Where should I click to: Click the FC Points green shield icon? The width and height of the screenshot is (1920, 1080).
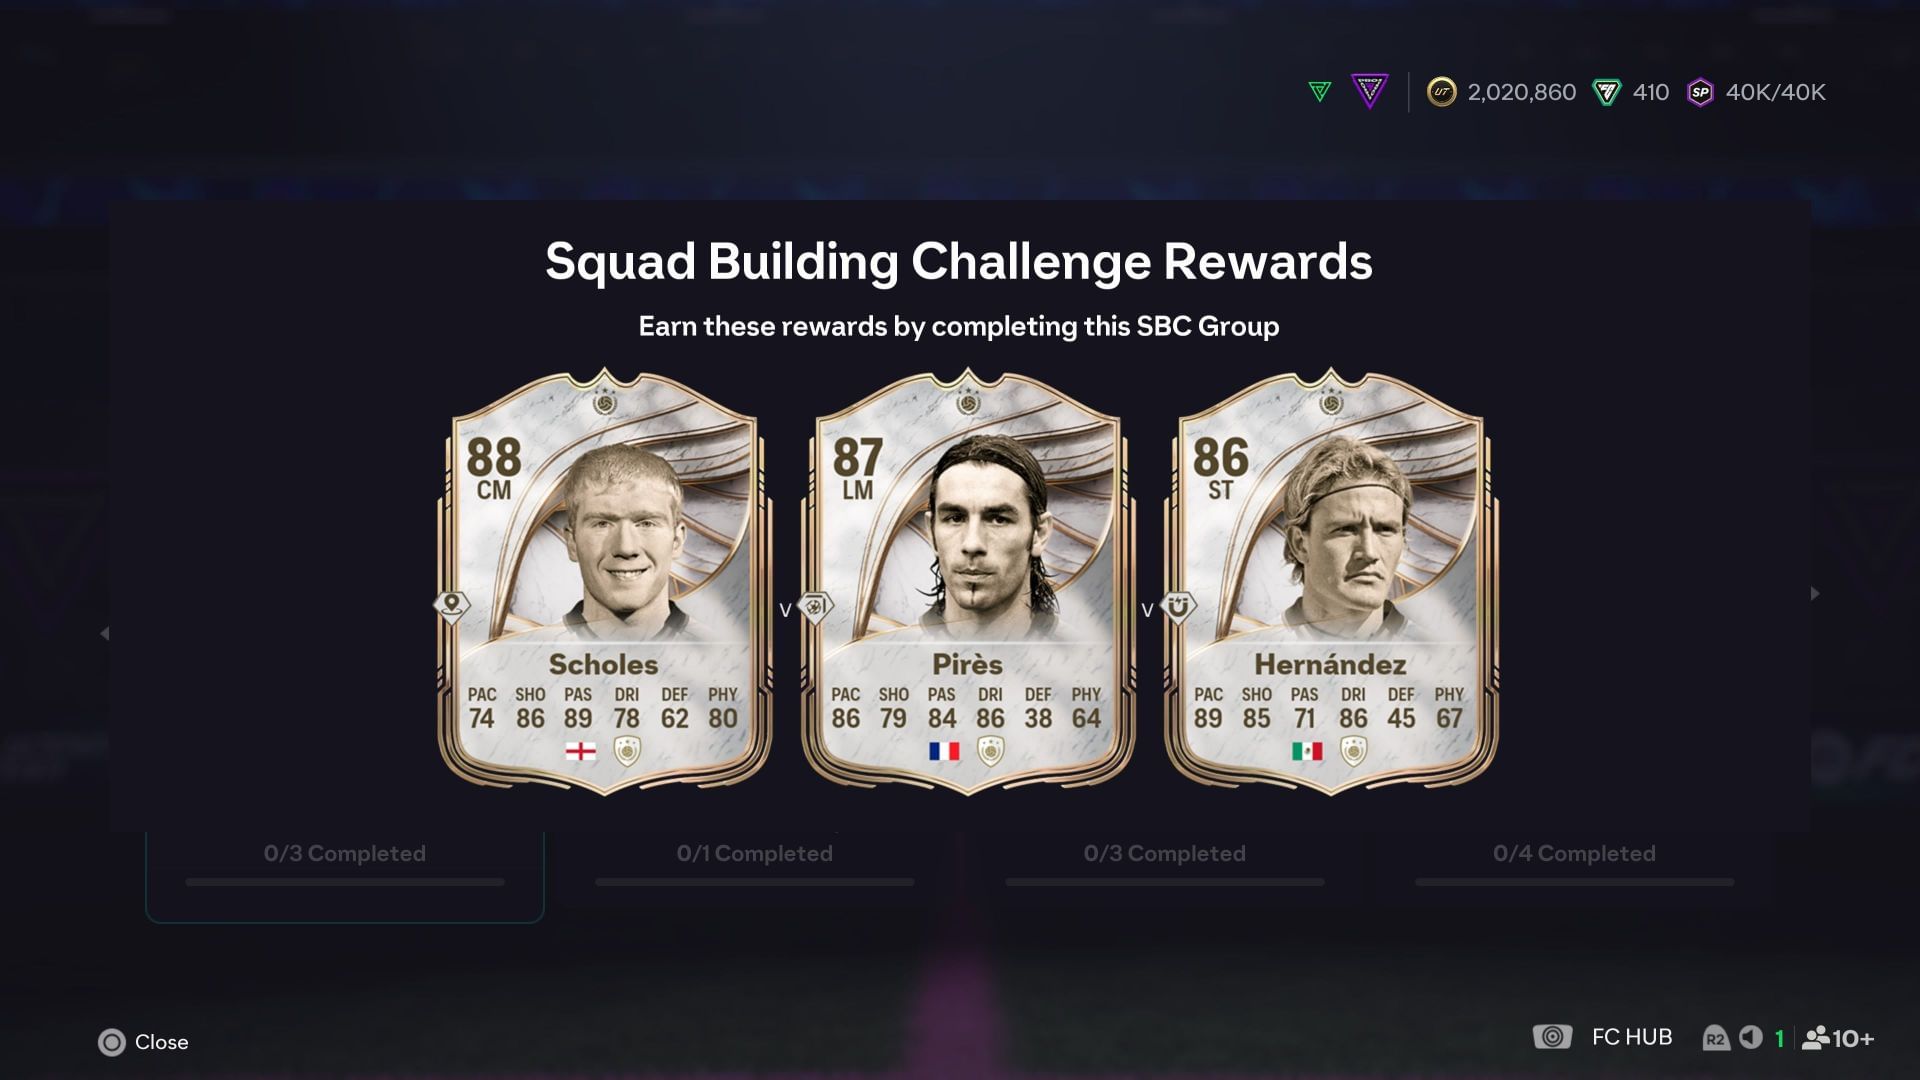(1606, 92)
